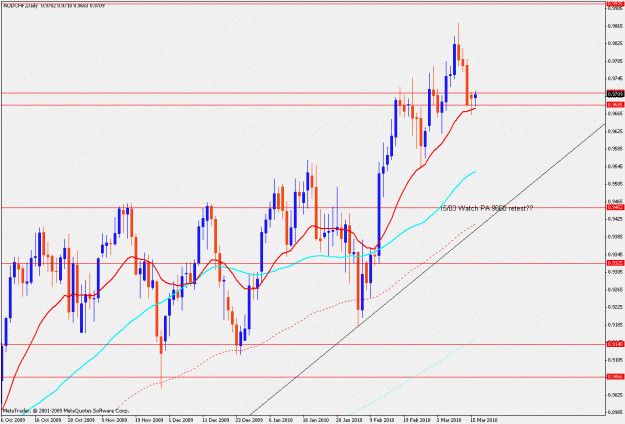This screenshot has width=625, height=424.
Task: Click the "9 Feb 2010" date axis label
Action: pyautogui.click(x=382, y=420)
